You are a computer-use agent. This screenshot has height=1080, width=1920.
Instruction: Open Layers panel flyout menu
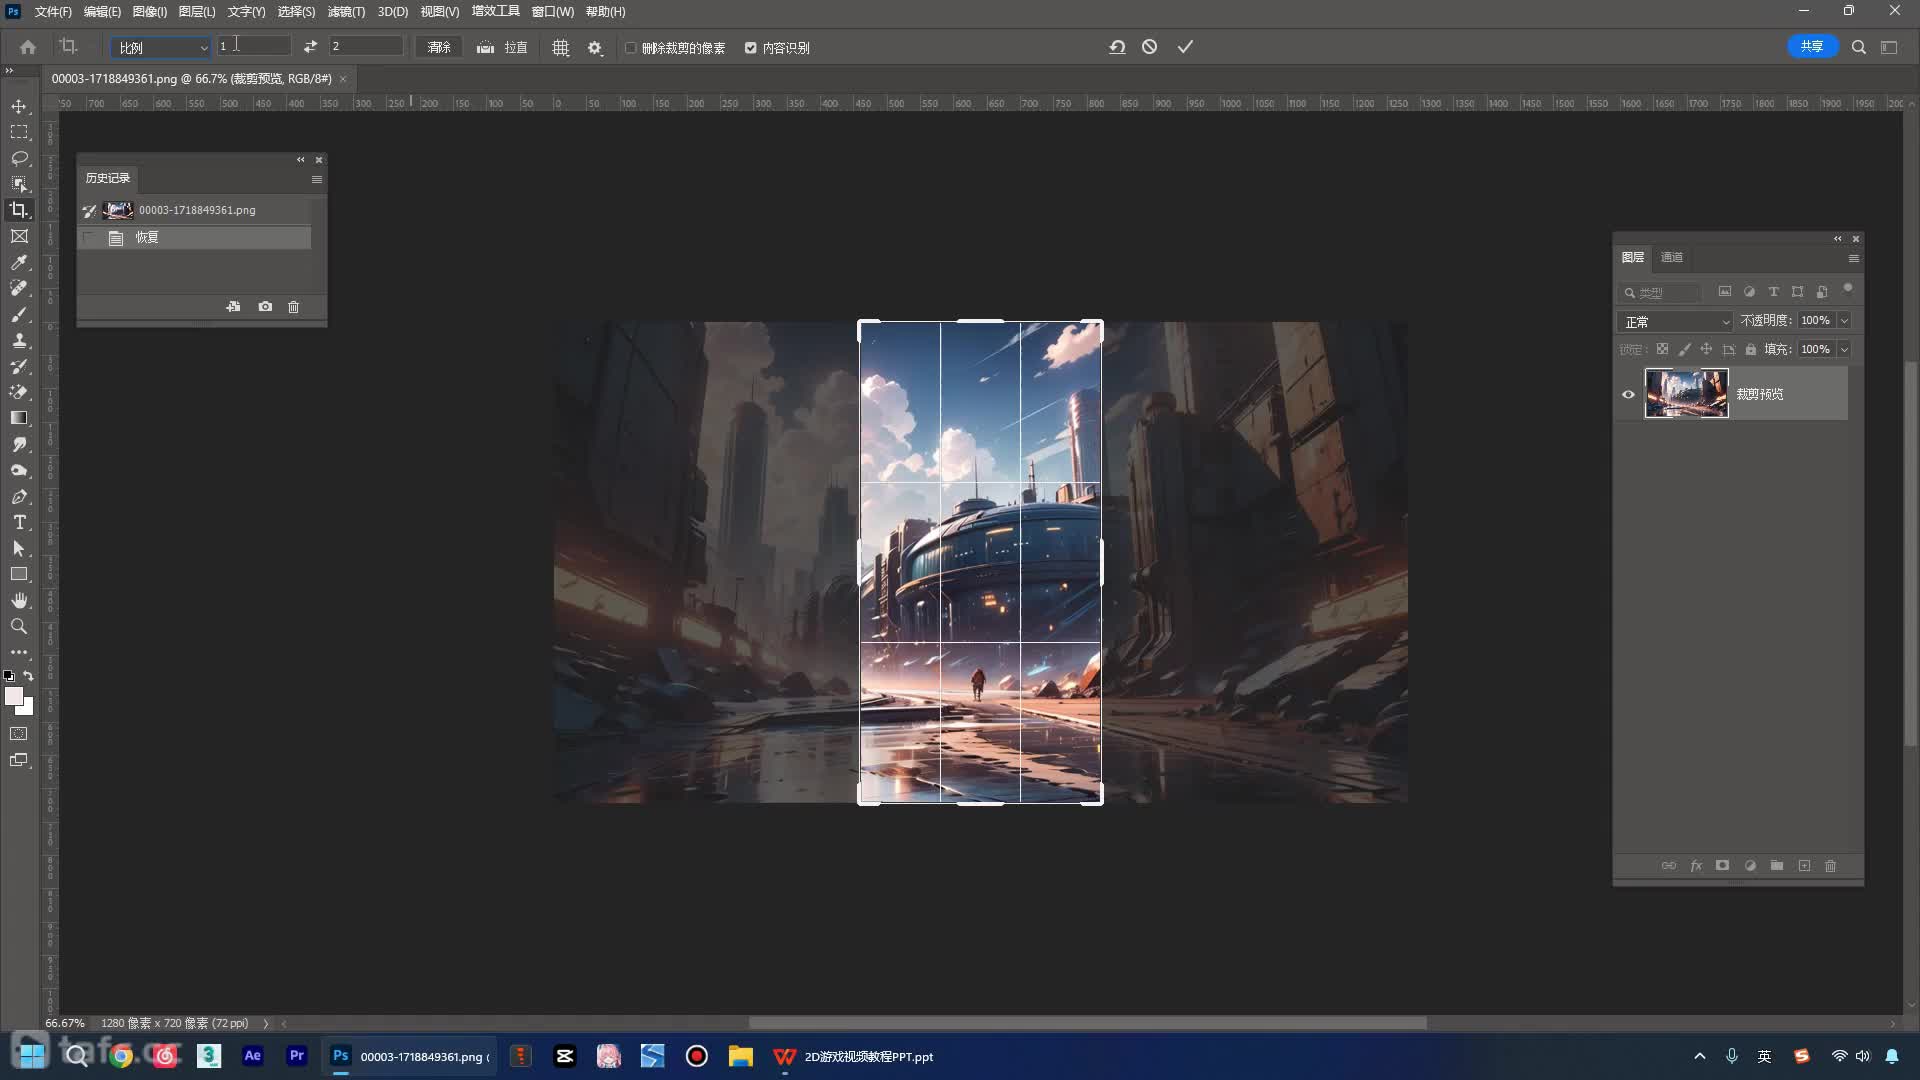[x=1854, y=259]
